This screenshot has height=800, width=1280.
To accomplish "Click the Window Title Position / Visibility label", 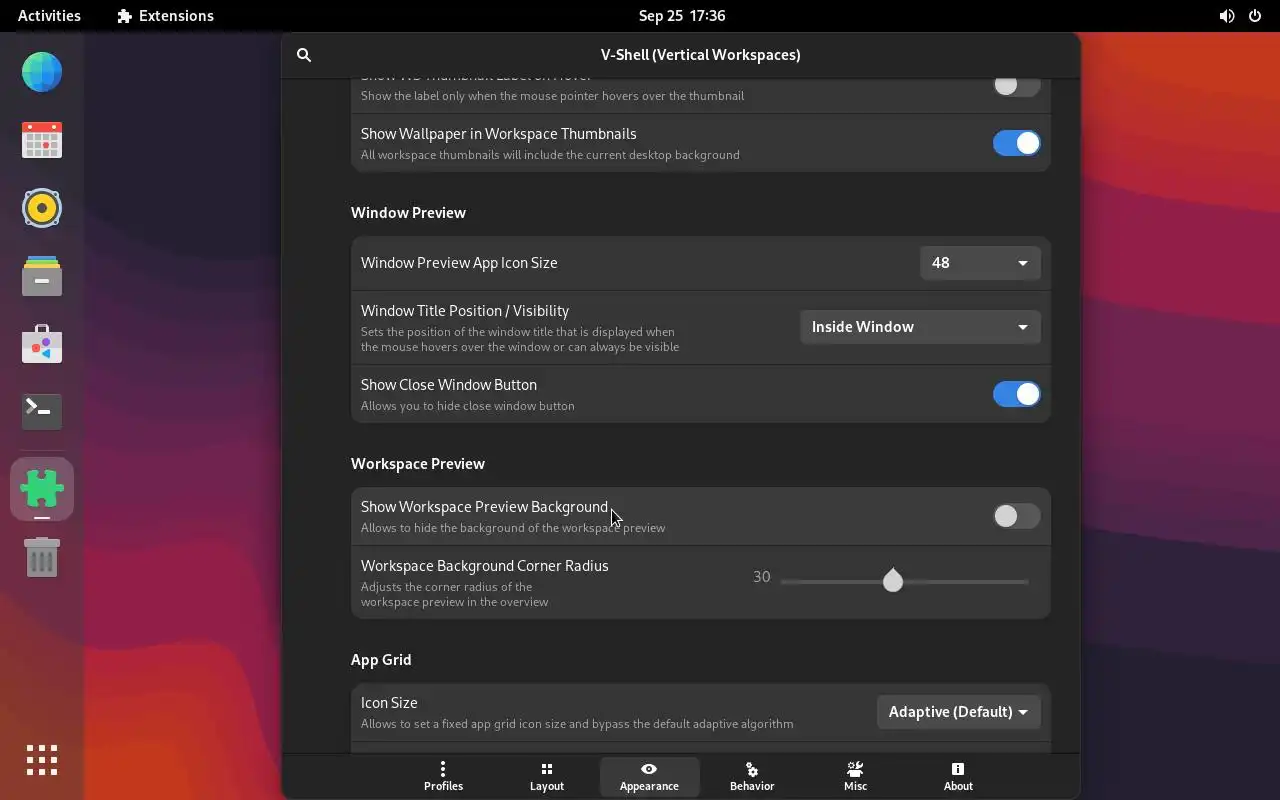I will 465,311.
